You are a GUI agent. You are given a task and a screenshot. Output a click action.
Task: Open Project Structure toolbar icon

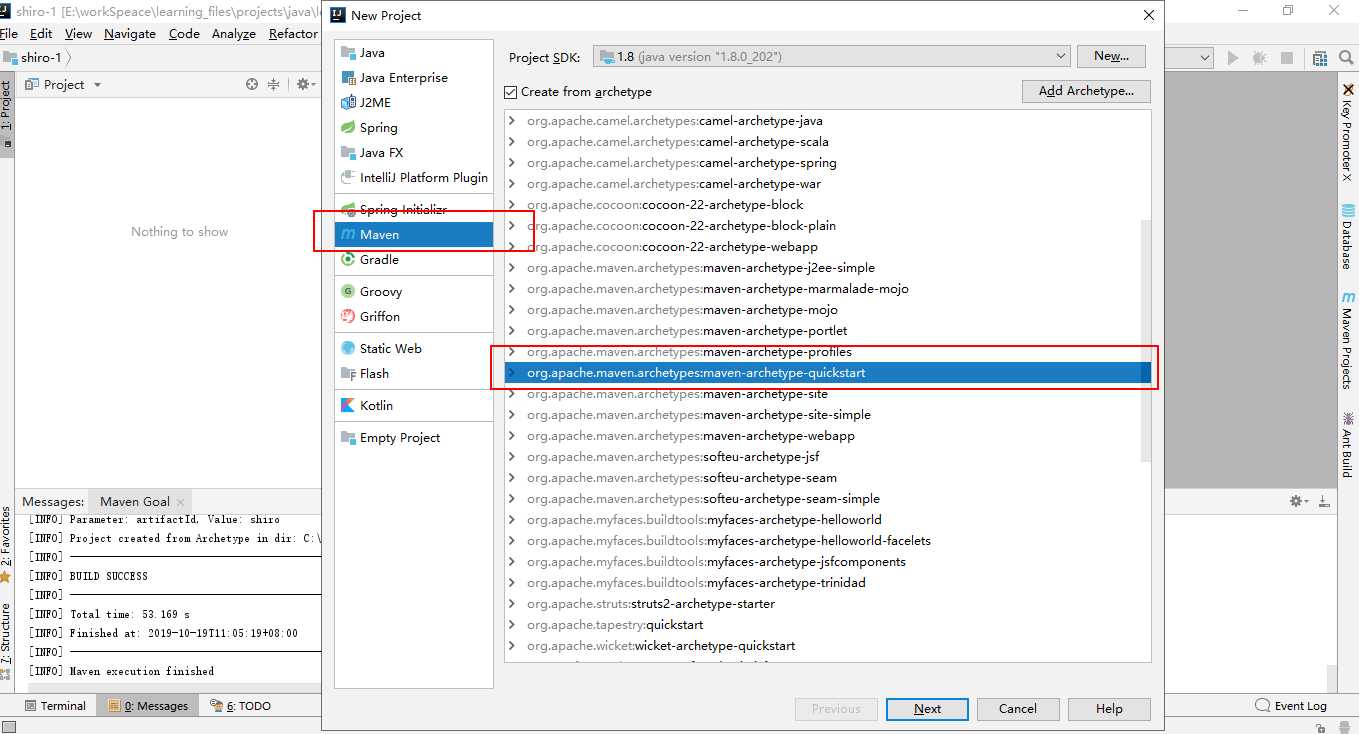pyautogui.click(x=1320, y=59)
